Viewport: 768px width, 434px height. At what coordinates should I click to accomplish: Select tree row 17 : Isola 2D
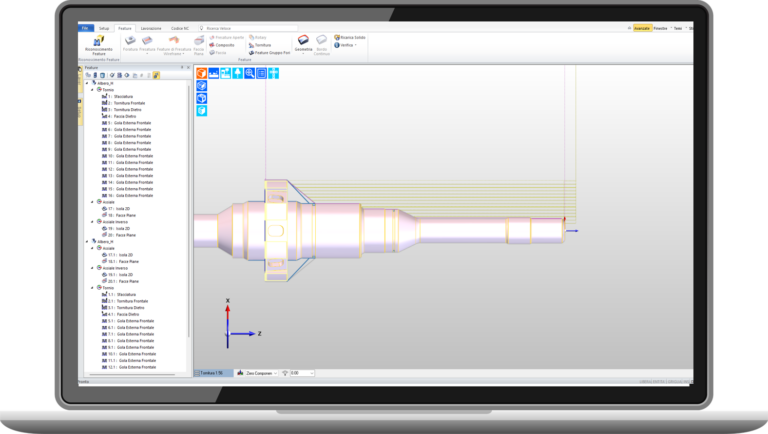(x=116, y=209)
